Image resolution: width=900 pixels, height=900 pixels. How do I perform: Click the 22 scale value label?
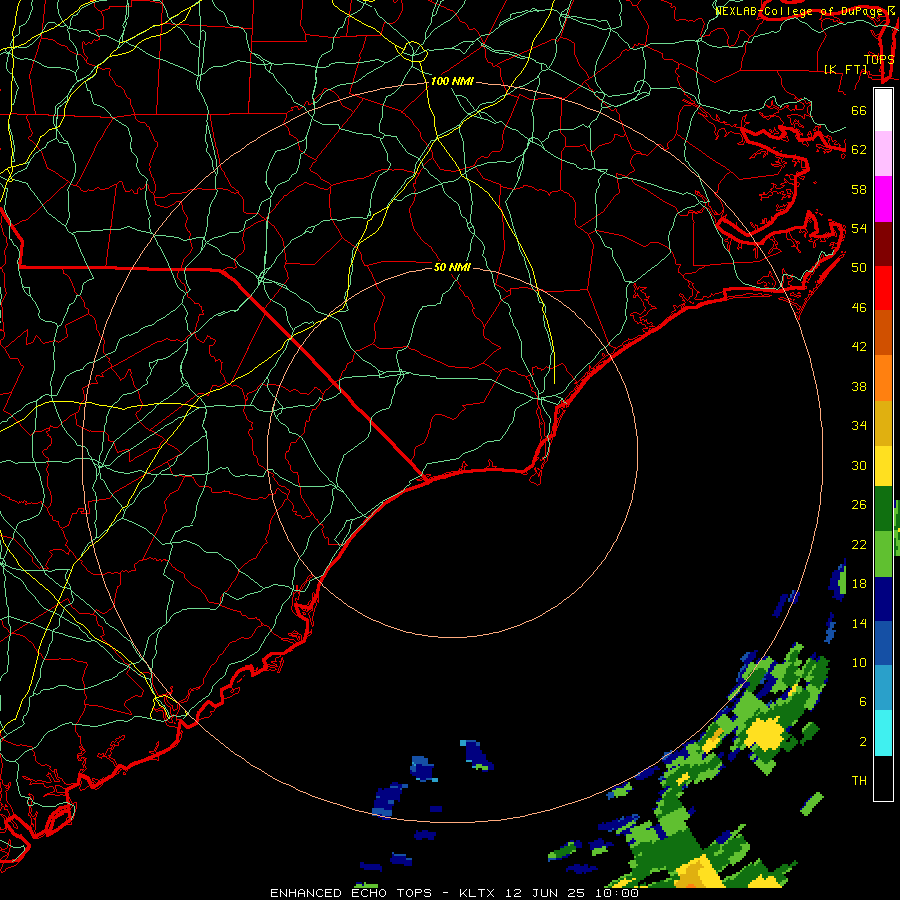click(x=859, y=544)
